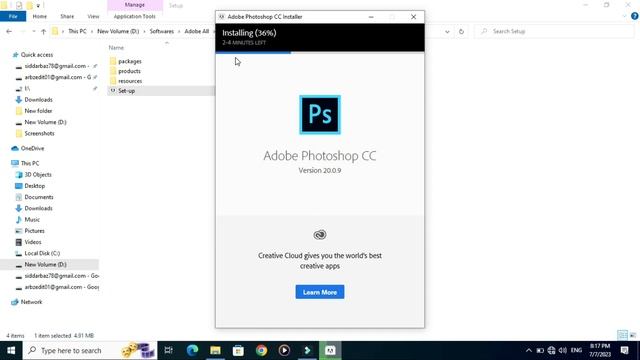Switch to details view layout icon
Image resolution: width=640 pixels, height=360 pixels.
(x=622, y=335)
